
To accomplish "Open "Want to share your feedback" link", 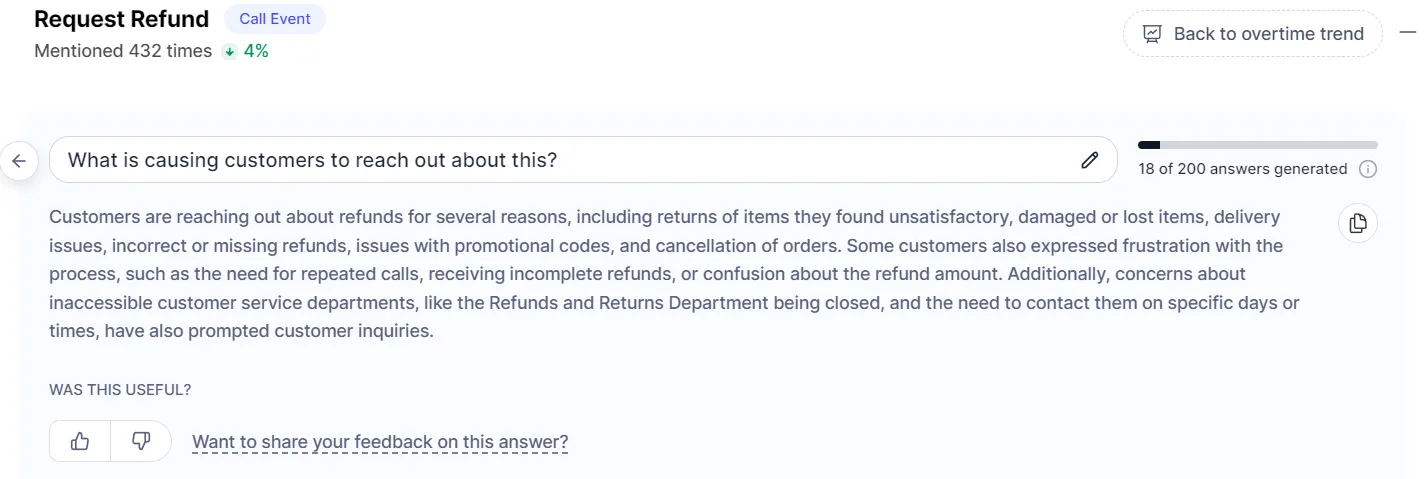I will pyautogui.click(x=380, y=442).
